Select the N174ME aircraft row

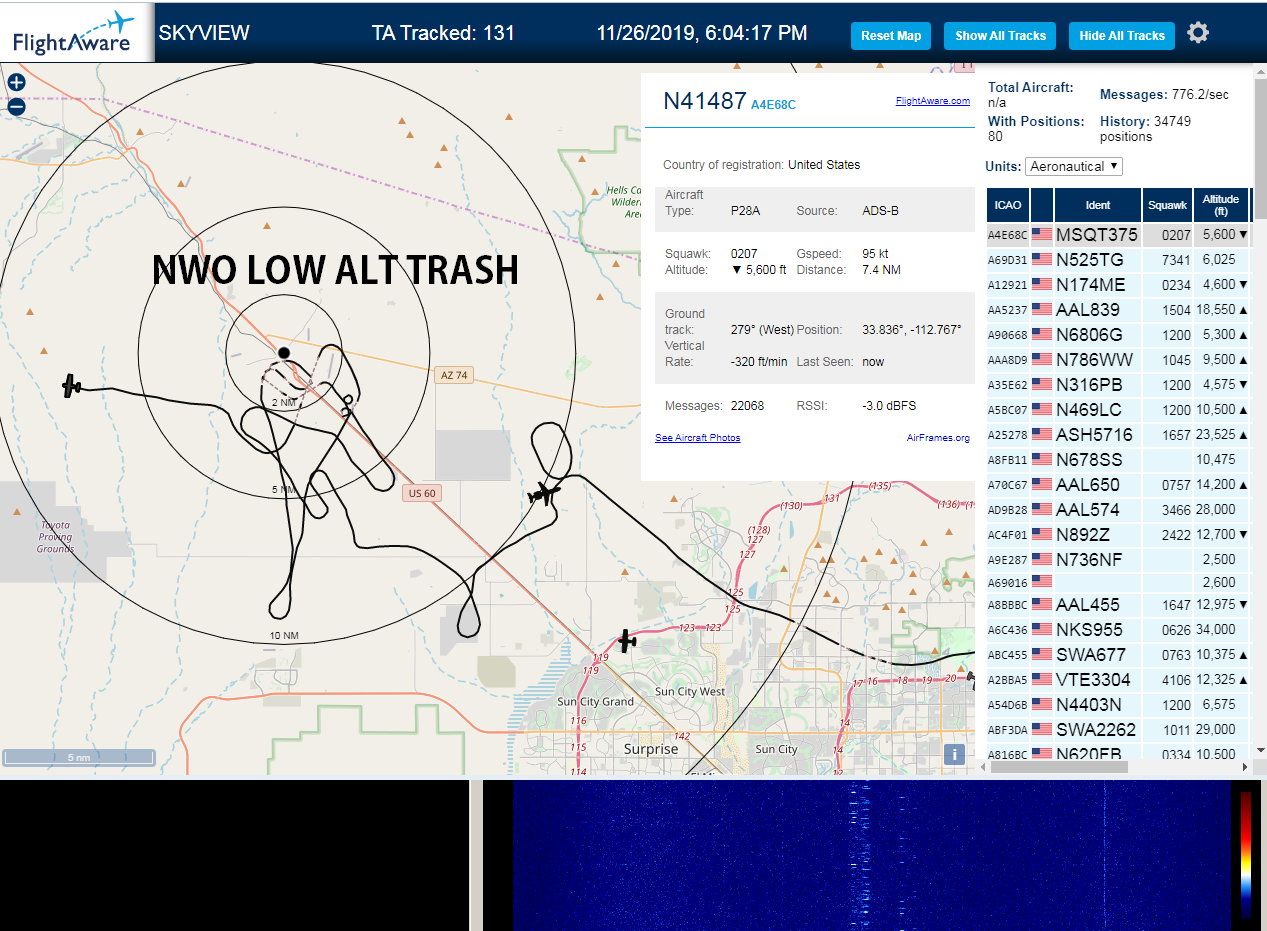pyautogui.click(x=1118, y=285)
